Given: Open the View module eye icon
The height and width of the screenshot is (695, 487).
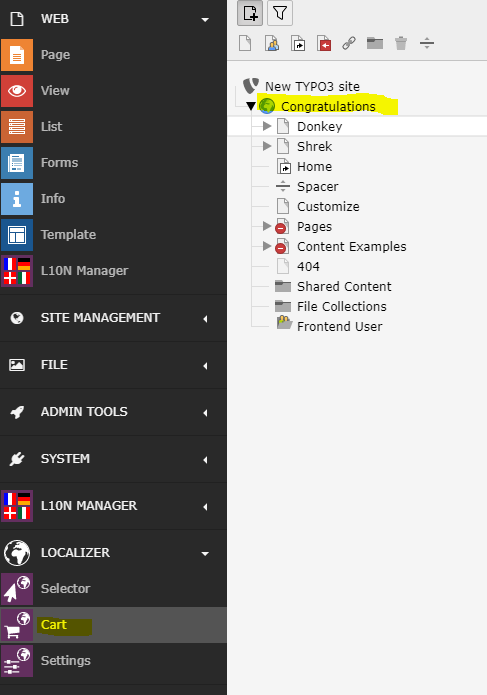Looking at the screenshot, I should coord(17,91).
